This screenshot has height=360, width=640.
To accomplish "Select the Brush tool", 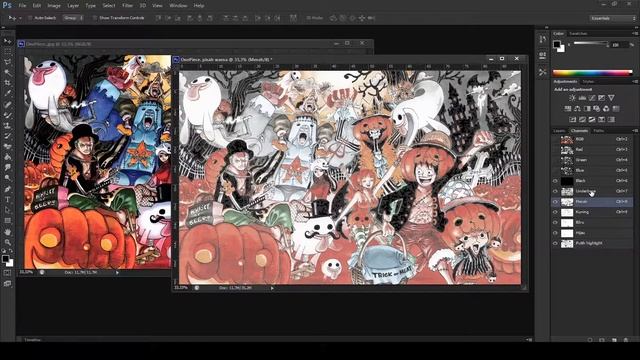I will (7, 115).
